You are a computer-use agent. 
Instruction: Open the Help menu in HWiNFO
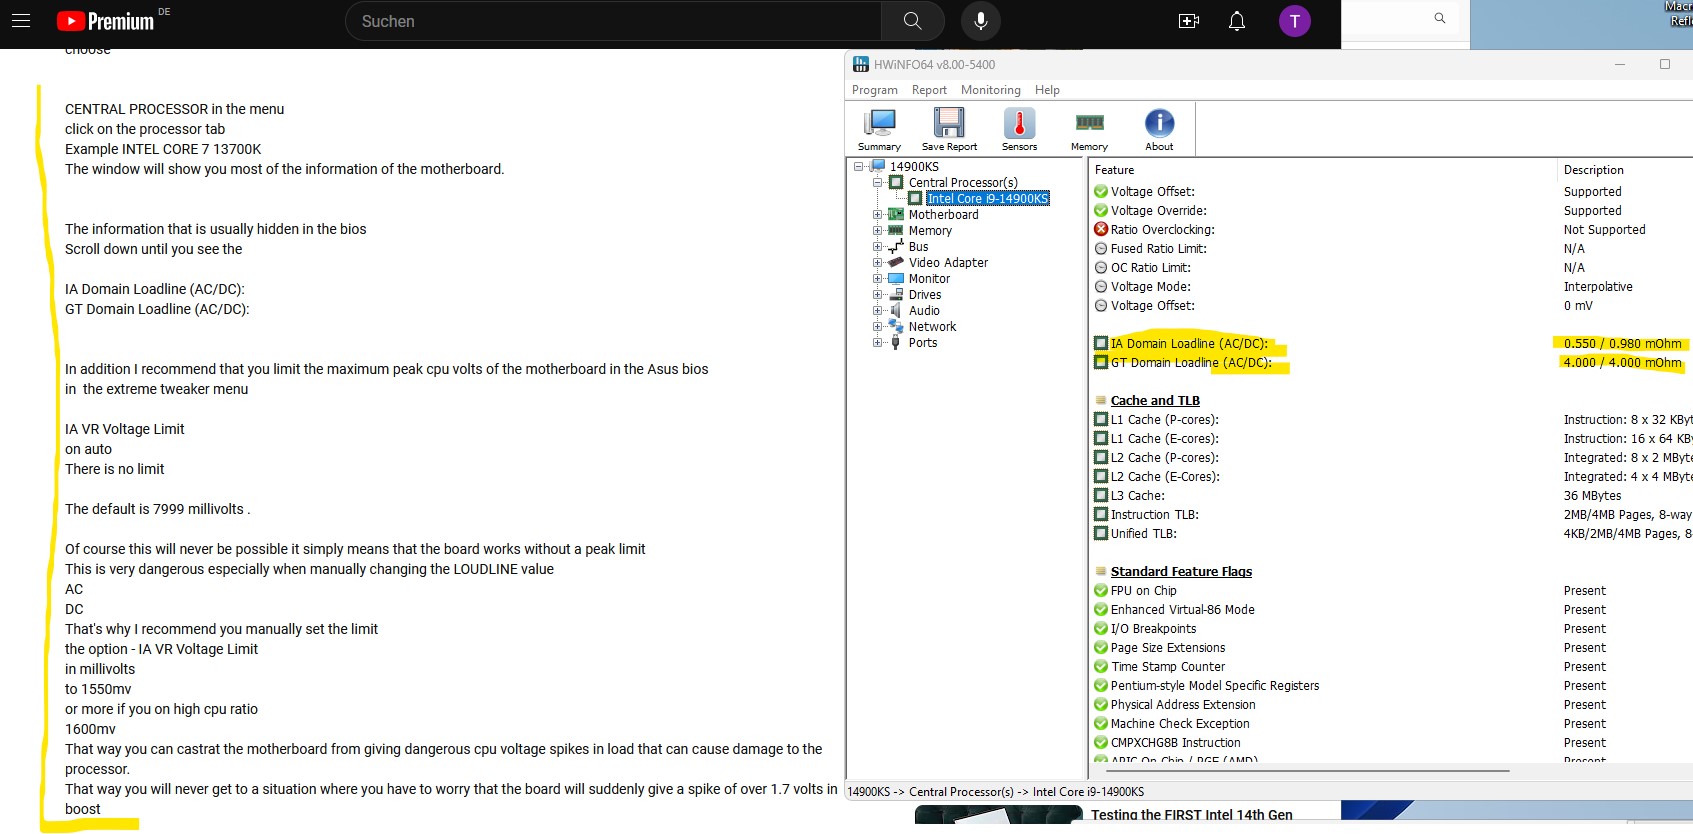[x=1047, y=90]
